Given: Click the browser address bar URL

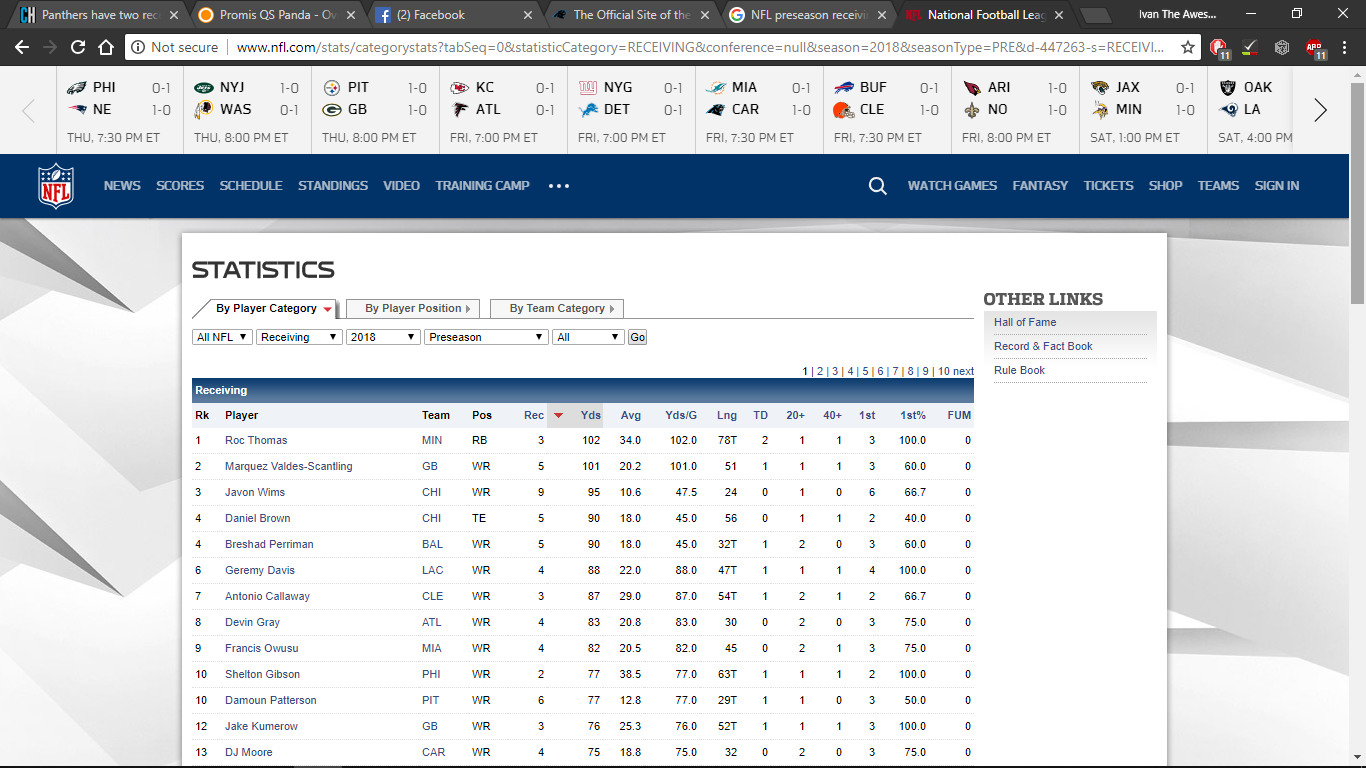Looking at the screenshot, I should point(700,47).
